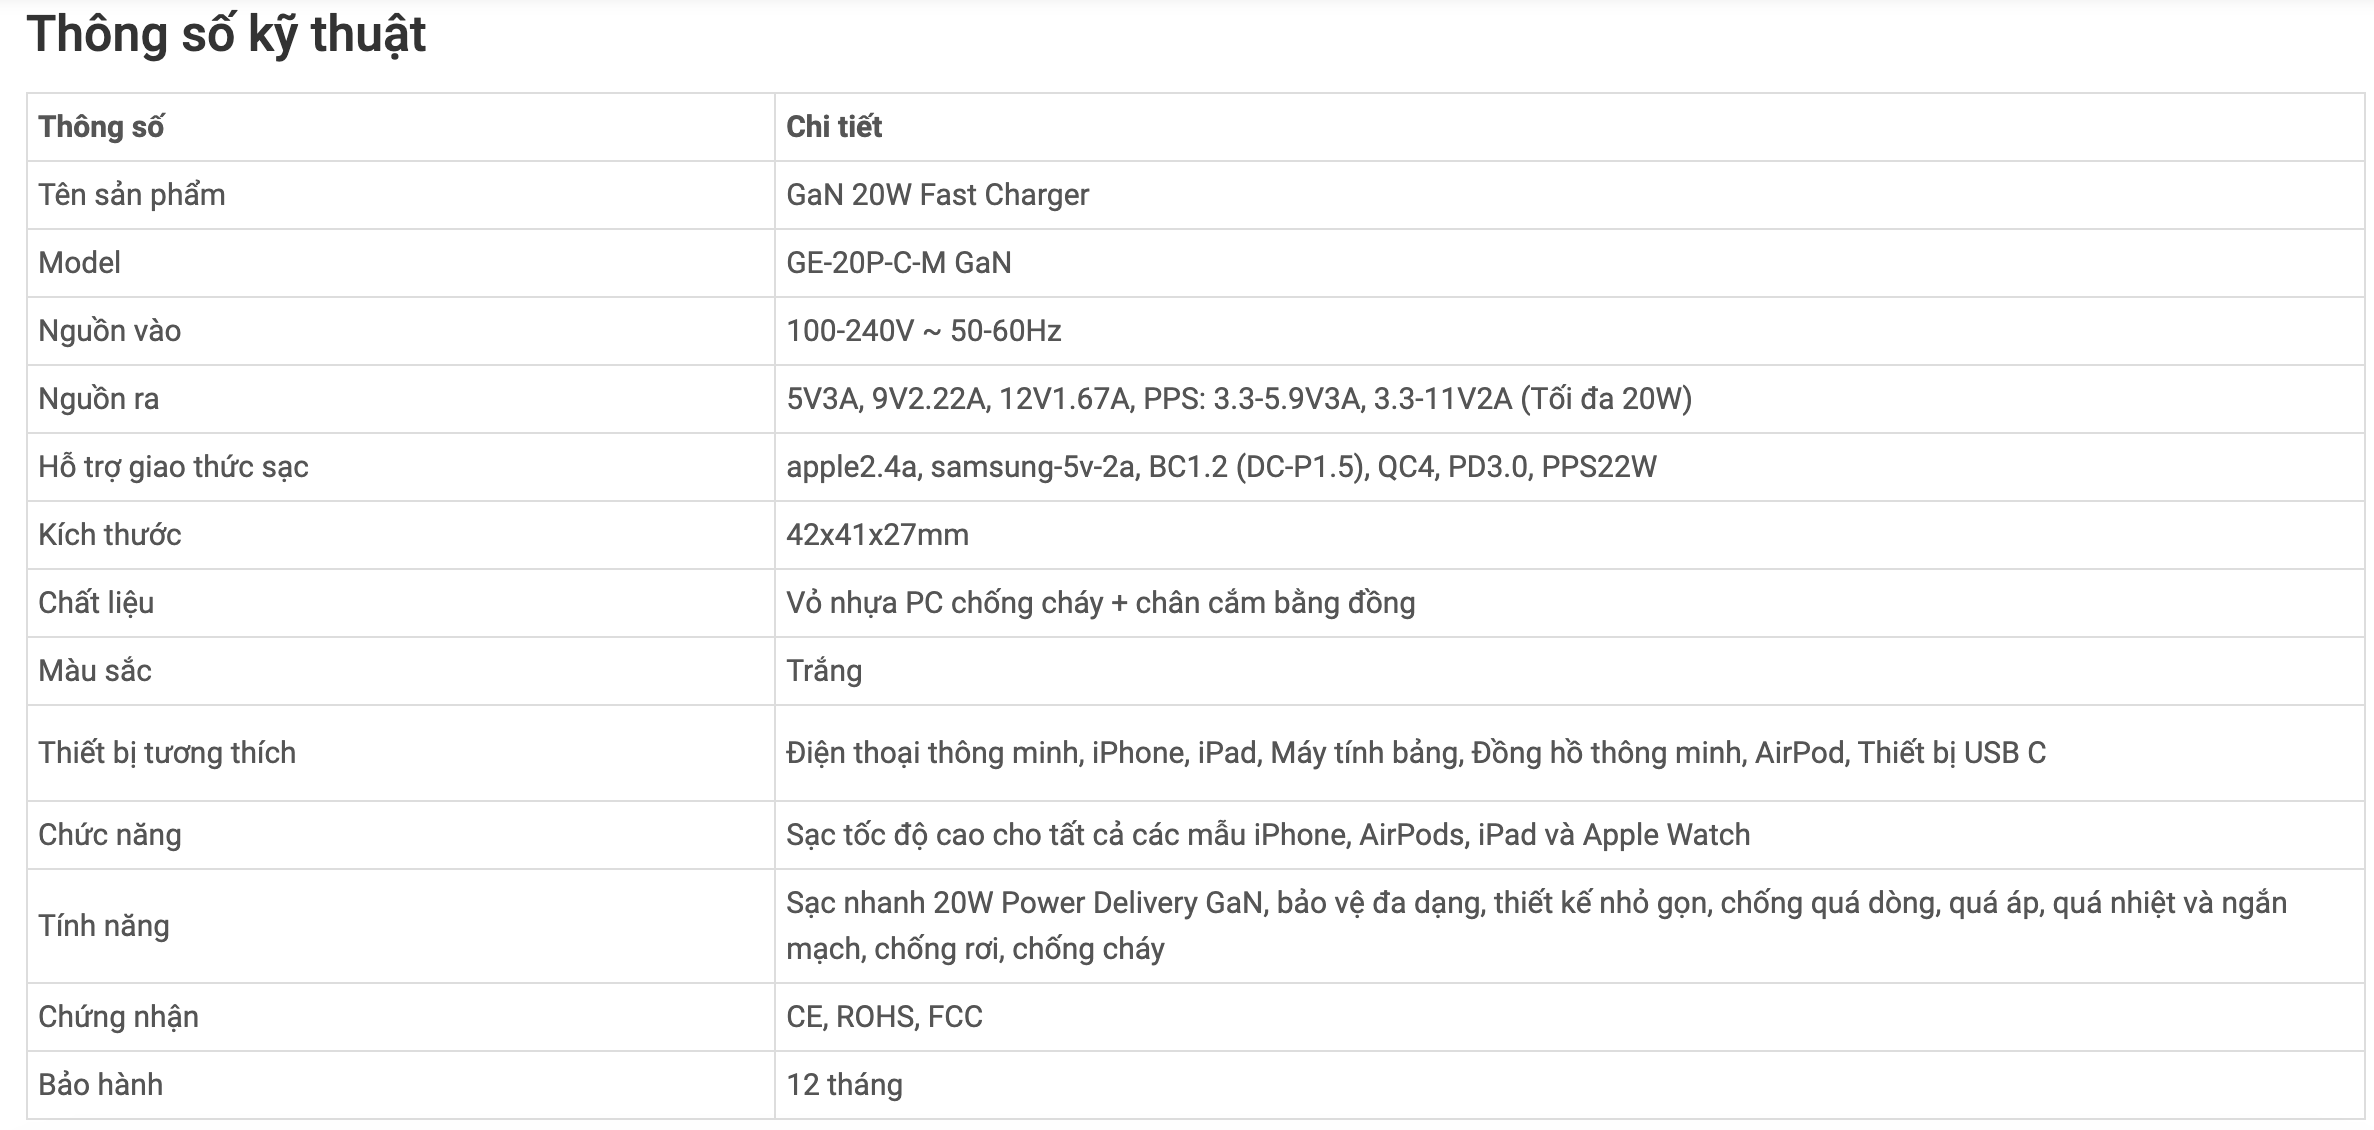Click the 'Trắng' color value
The width and height of the screenshot is (2374, 1130).
point(824,671)
